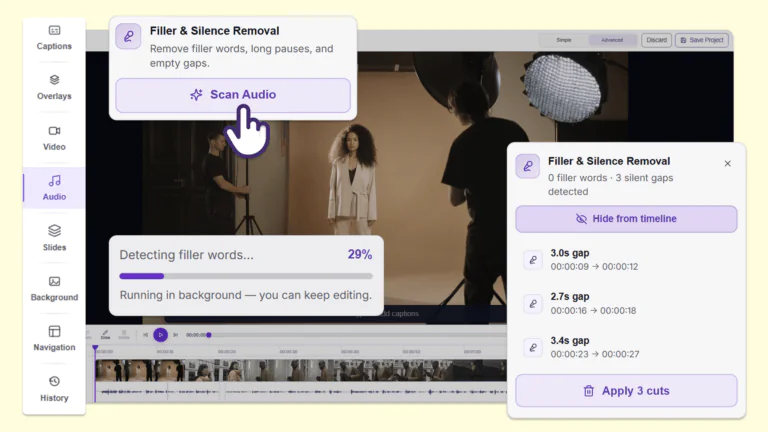Click Hide from timeline button
Image resolution: width=768 pixels, height=432 pixels.
626,219
